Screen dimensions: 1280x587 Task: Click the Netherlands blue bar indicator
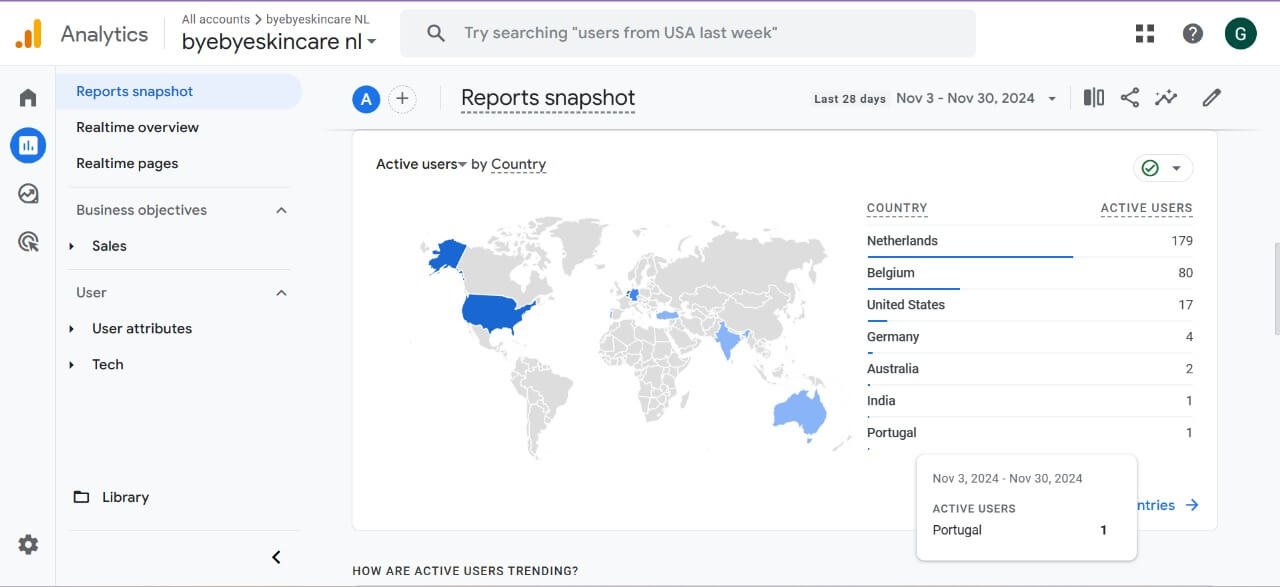pyautogui.click(x=970, y=257)
